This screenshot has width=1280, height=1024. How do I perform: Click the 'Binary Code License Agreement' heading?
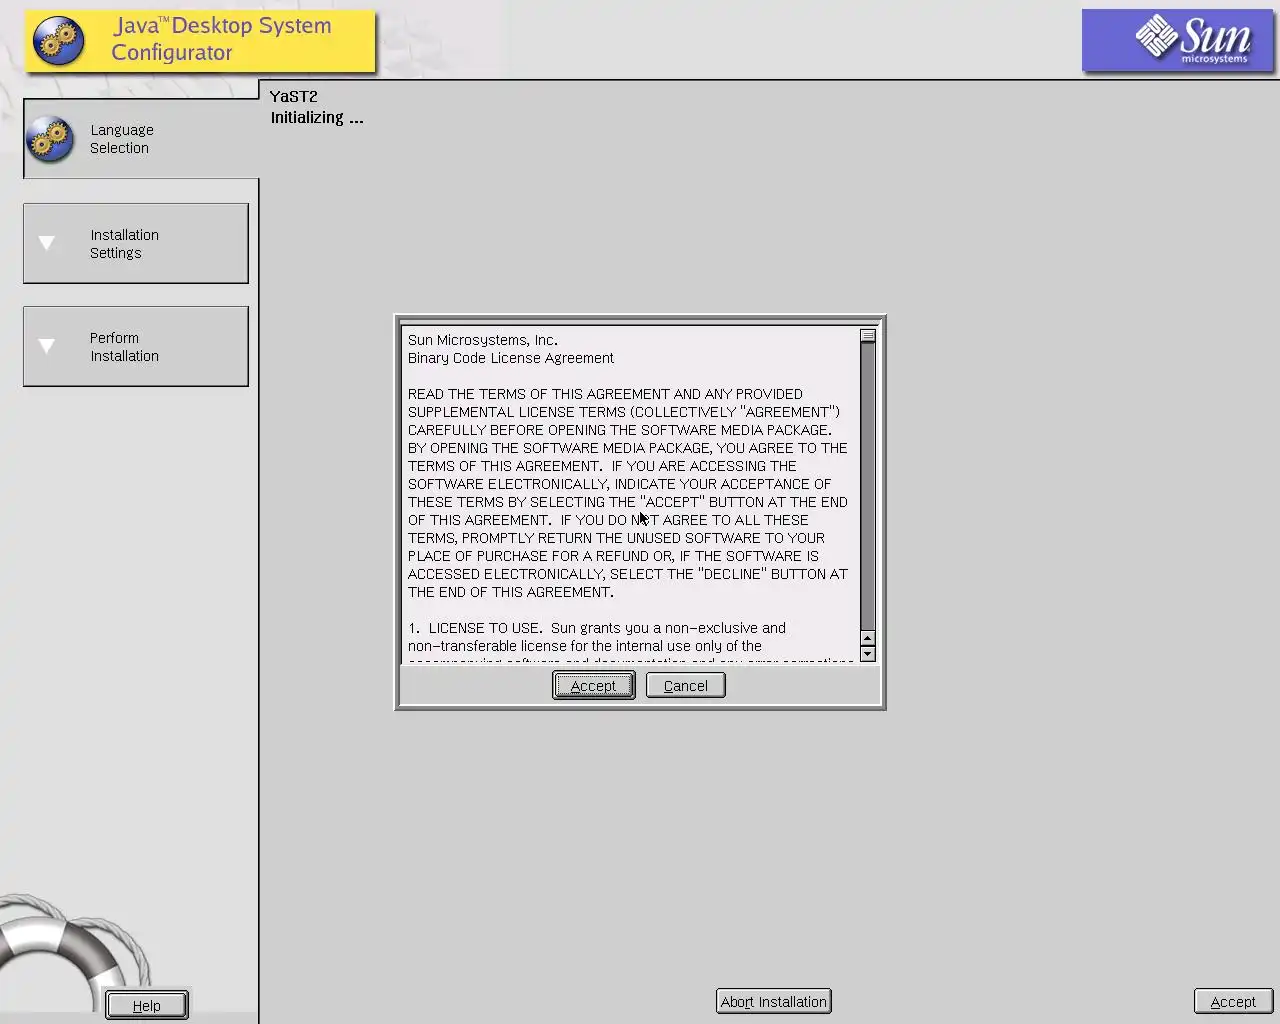(511, 358)
